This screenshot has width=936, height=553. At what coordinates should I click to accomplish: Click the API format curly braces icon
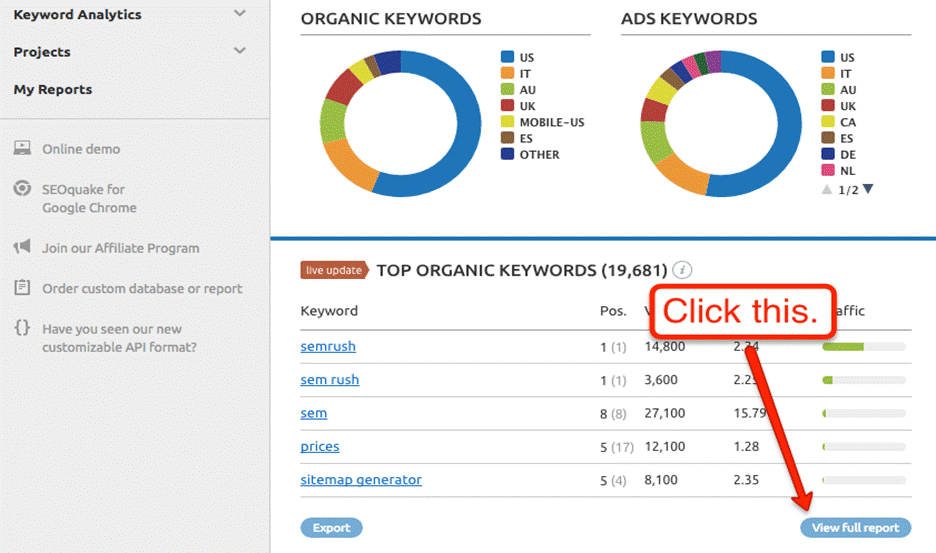point(21,328)
